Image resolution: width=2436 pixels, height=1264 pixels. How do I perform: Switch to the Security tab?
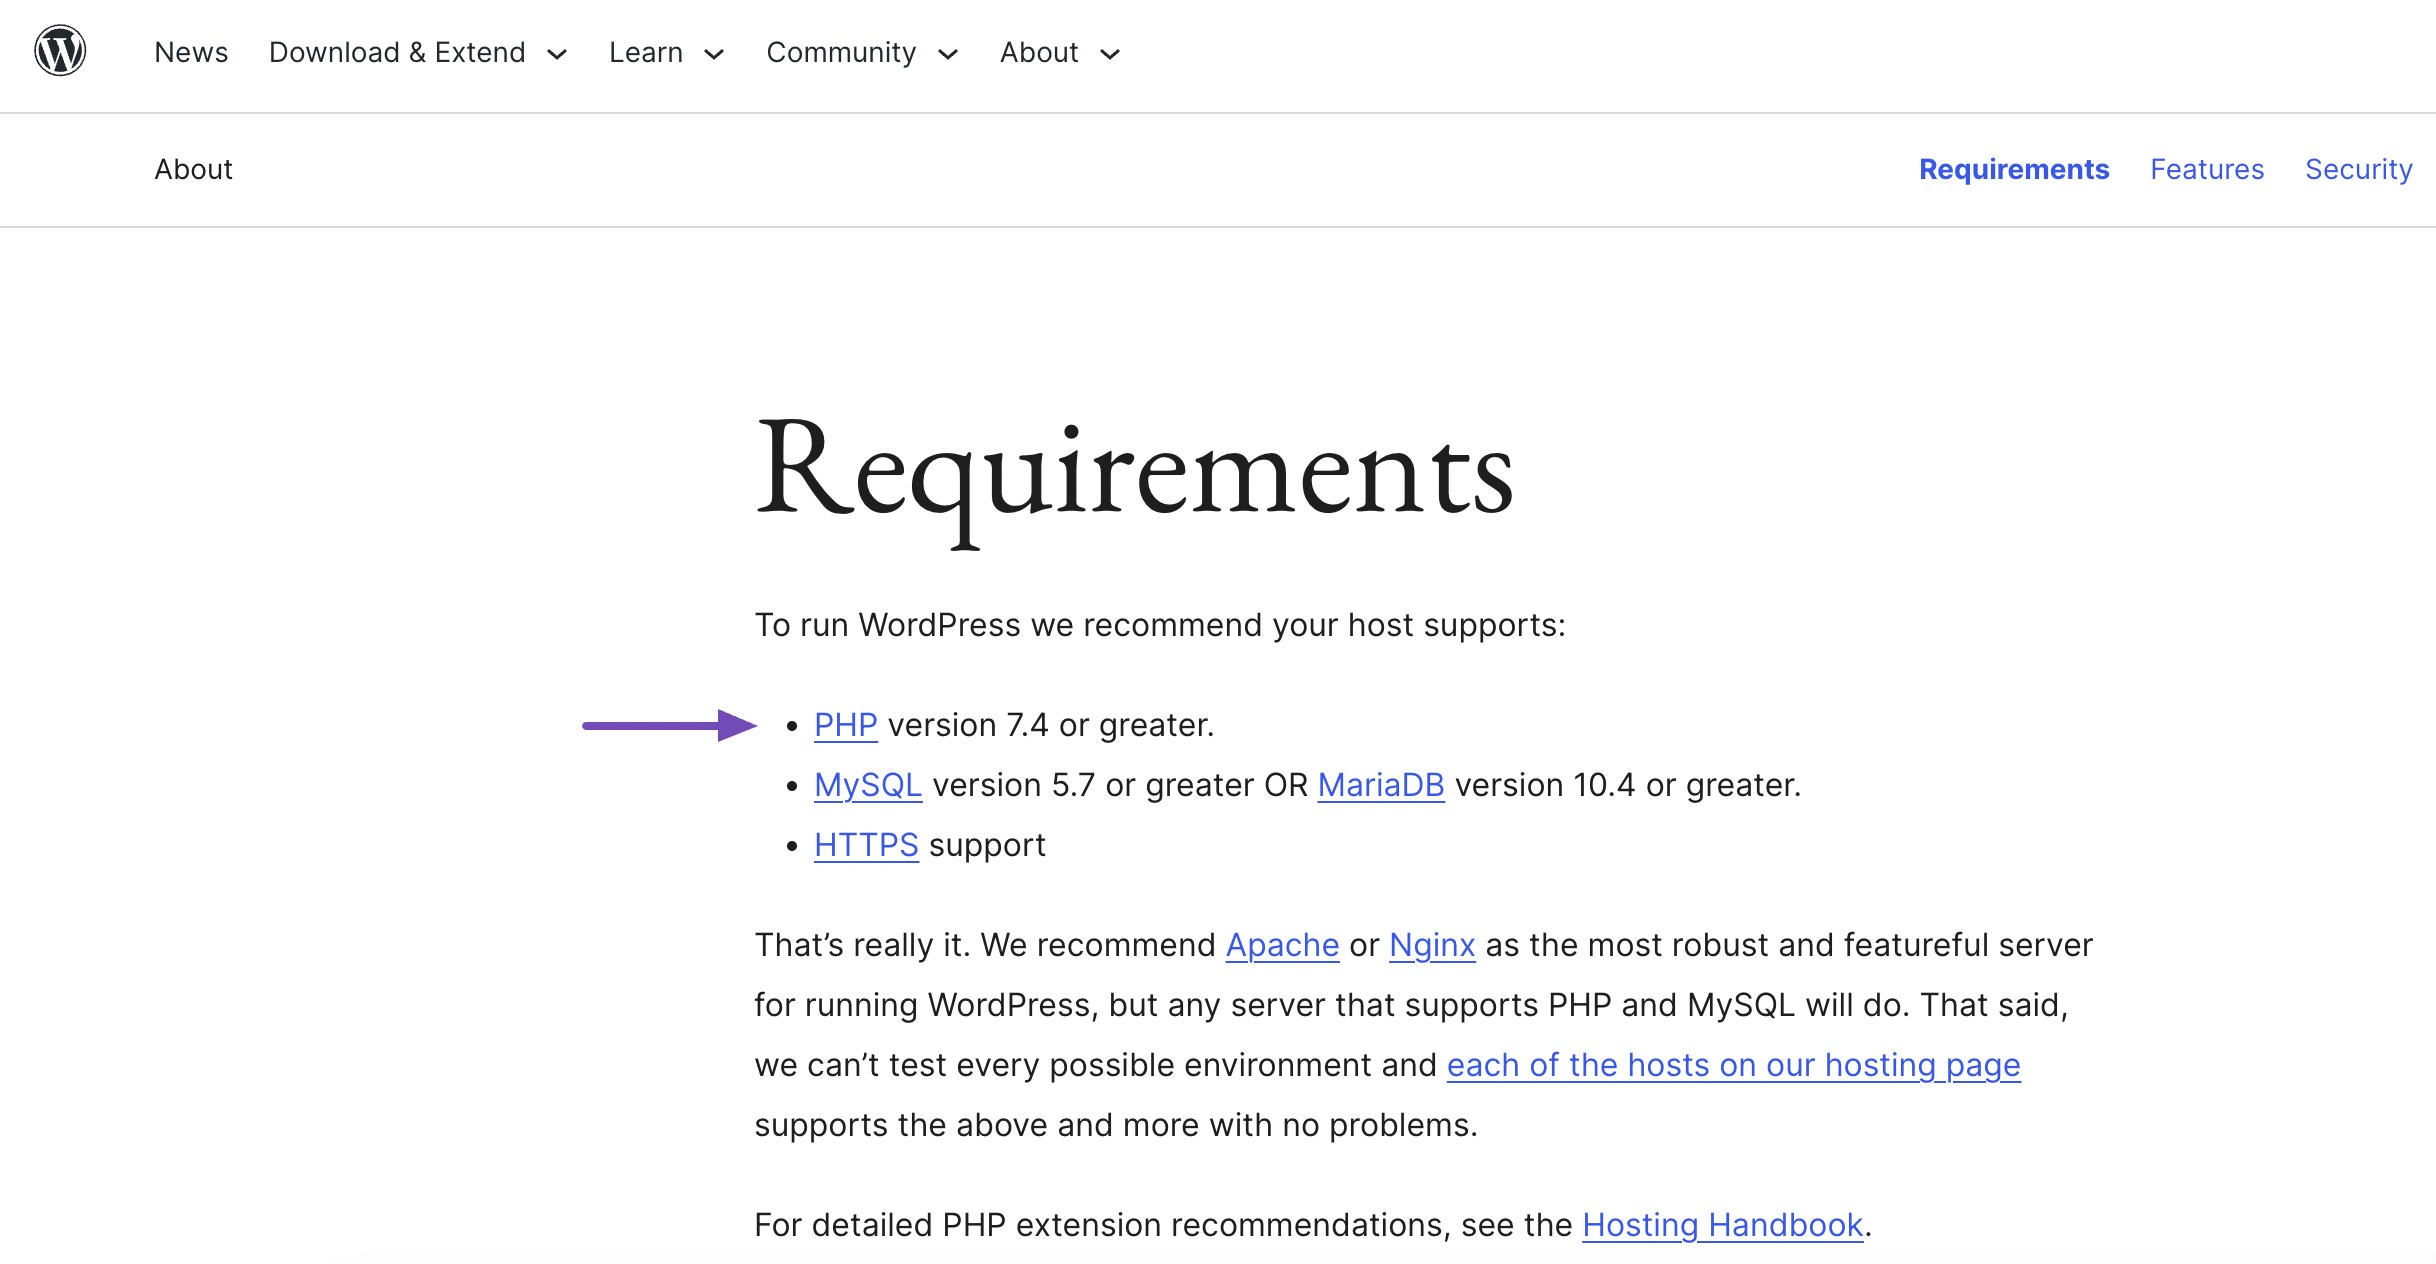2359,169
